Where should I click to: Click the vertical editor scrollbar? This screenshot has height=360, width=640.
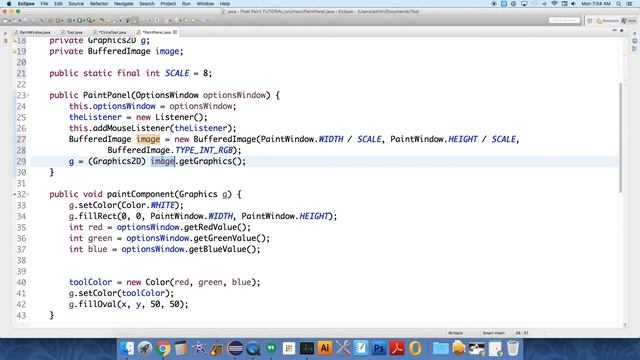[x=621, y=137]
